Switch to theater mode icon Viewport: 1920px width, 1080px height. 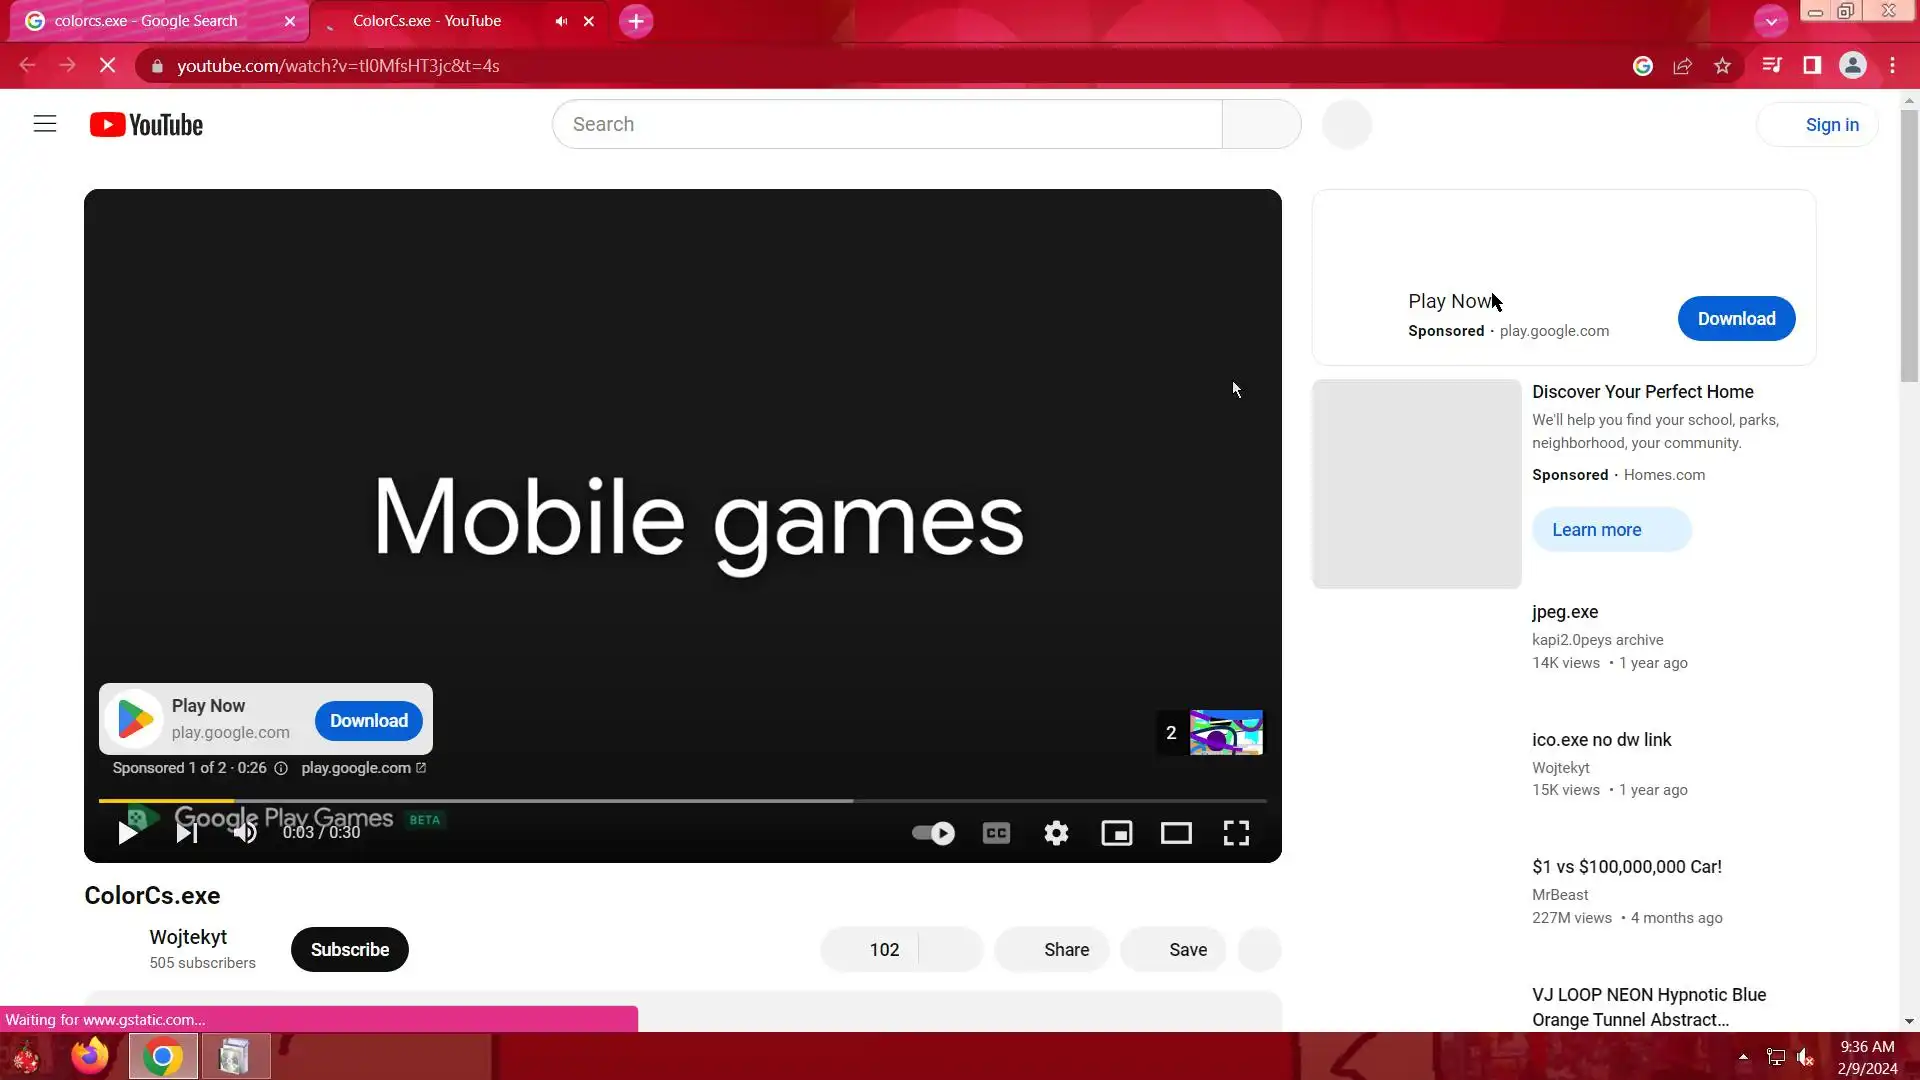tap(1176, 833)
